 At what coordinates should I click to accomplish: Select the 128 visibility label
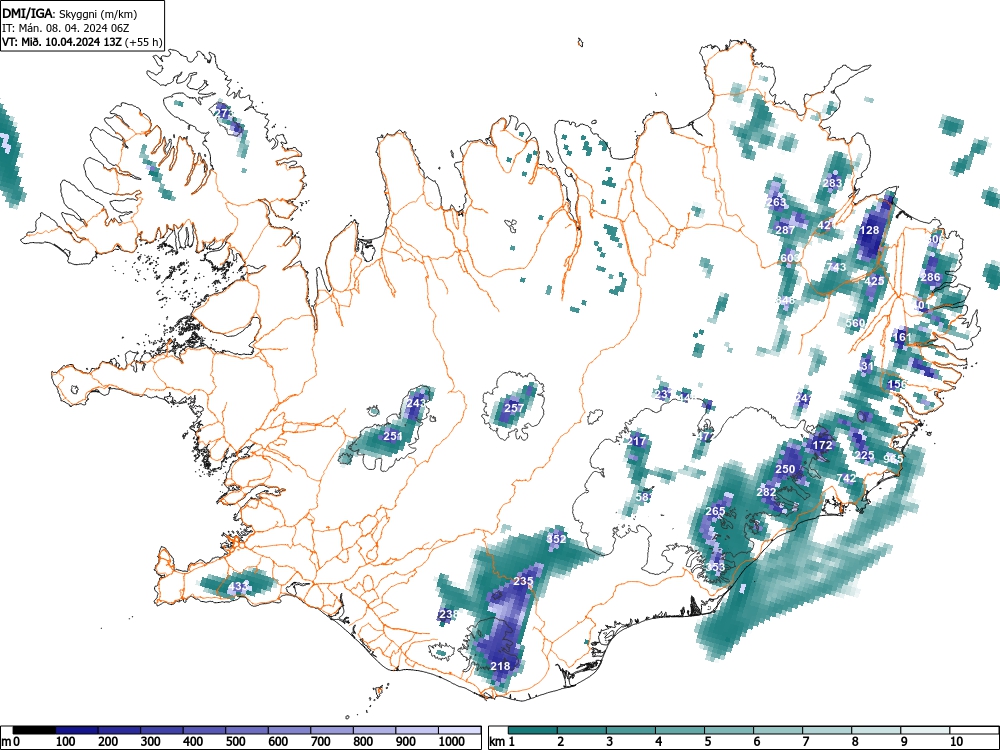(x=870, y=230)
